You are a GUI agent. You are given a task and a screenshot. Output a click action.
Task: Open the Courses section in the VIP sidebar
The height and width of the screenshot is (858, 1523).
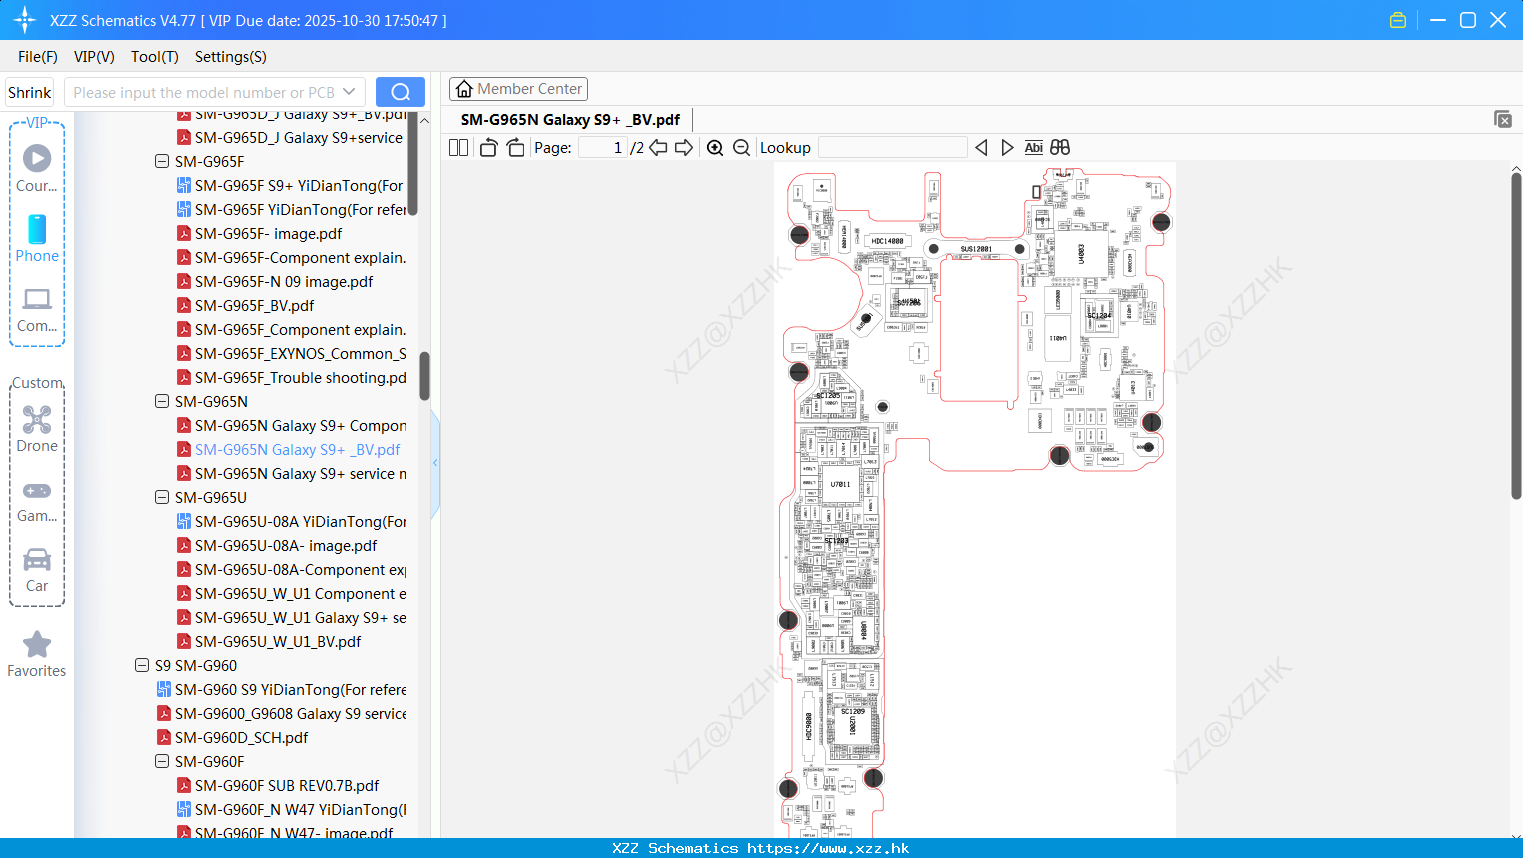click(37, 169)
